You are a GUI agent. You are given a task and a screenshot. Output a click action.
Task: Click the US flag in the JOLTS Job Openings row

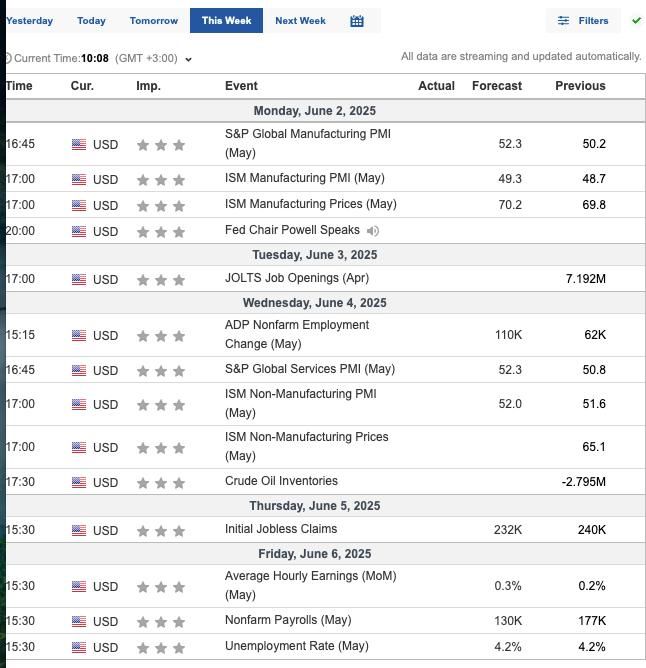coord(79,279)
